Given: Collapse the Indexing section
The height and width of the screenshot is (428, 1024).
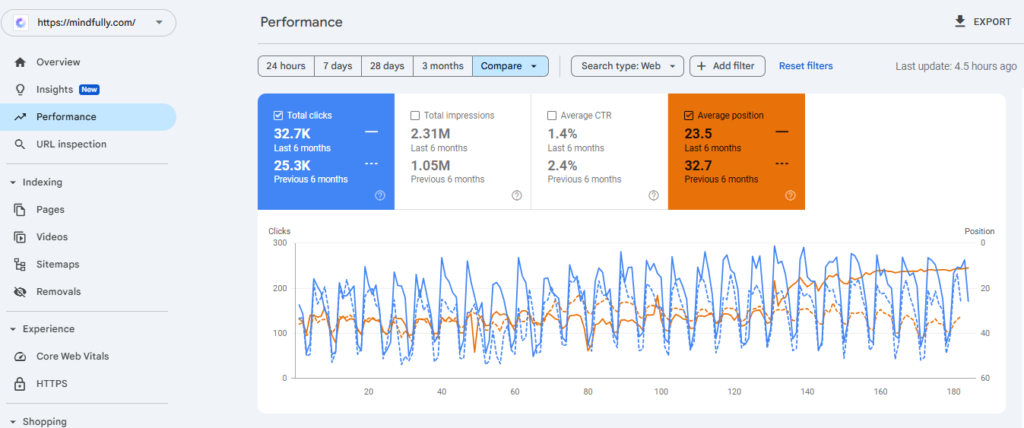Looking at the screenshot, I should [x=12, y=182].
